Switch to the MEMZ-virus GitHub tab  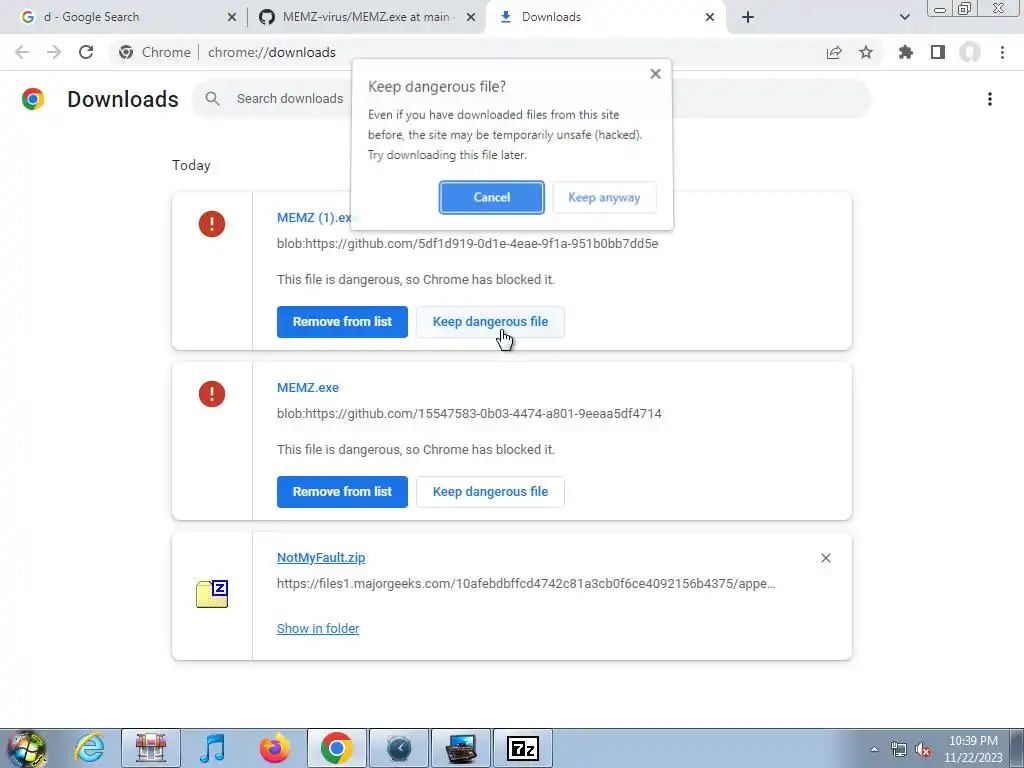pyautogui.click(x=366, y=17)
